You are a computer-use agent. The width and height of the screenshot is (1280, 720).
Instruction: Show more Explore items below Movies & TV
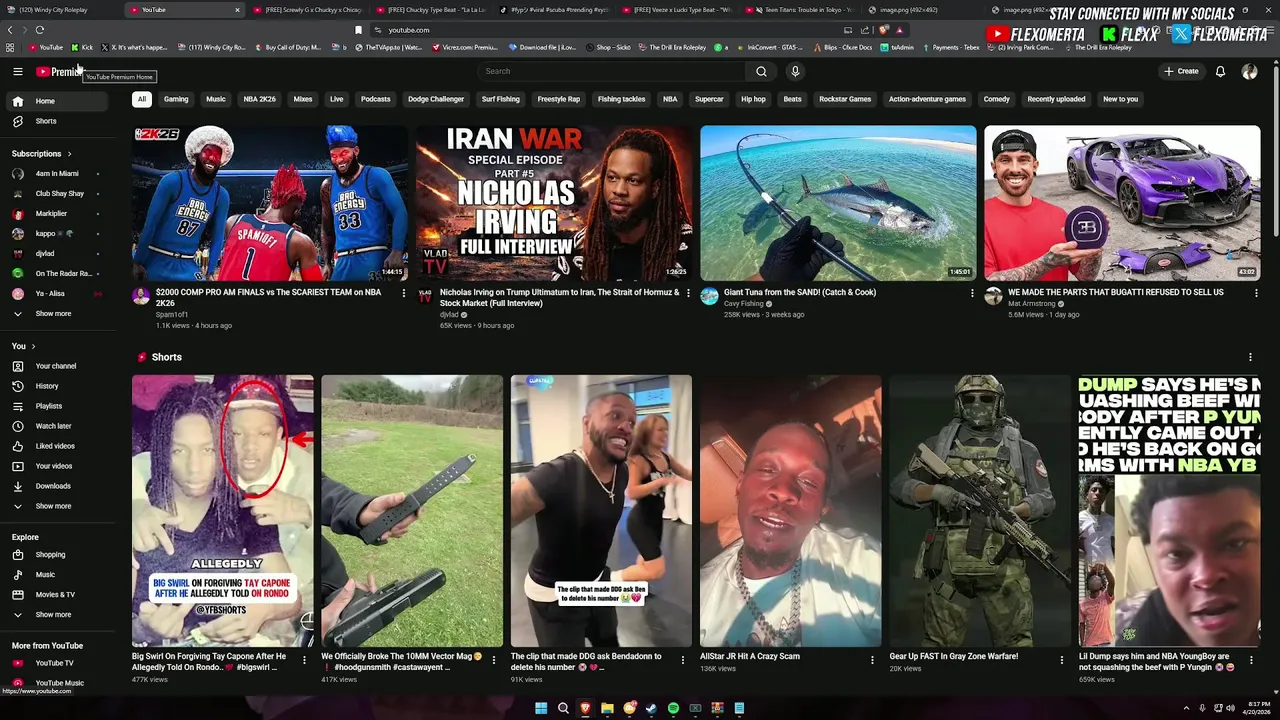click(x=58, y=615)
